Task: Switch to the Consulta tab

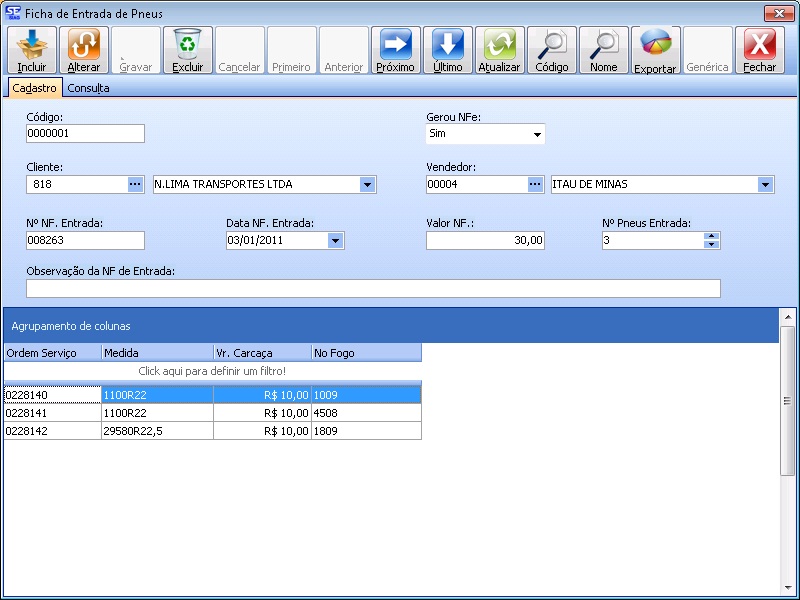Action: (x=89, y=88)
